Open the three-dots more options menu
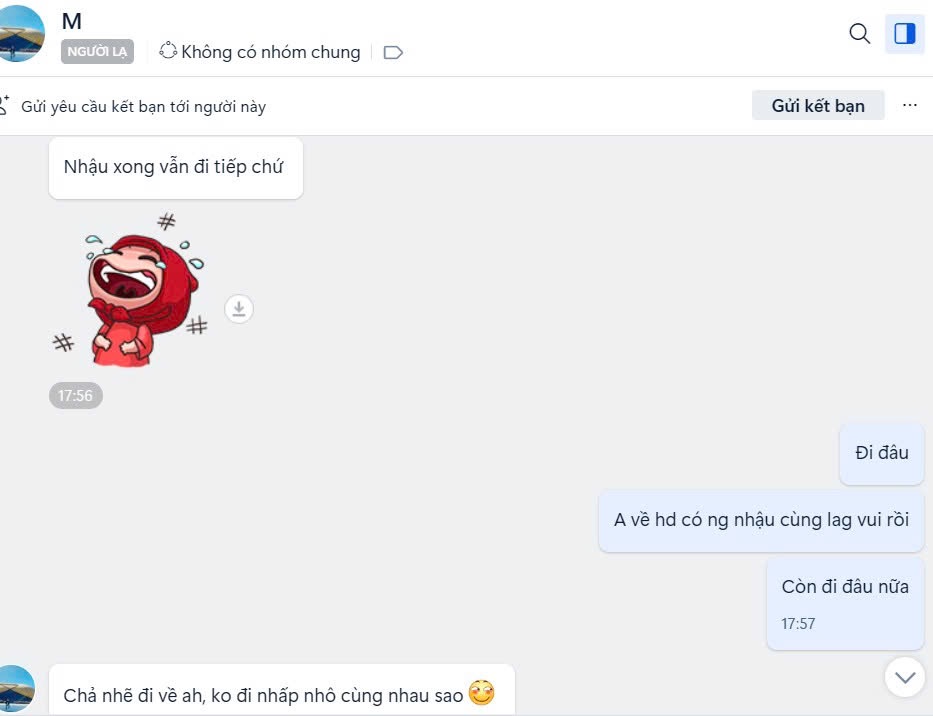Image resolution: width=933 pixels, height=716 pixels. tap(909, 105)
